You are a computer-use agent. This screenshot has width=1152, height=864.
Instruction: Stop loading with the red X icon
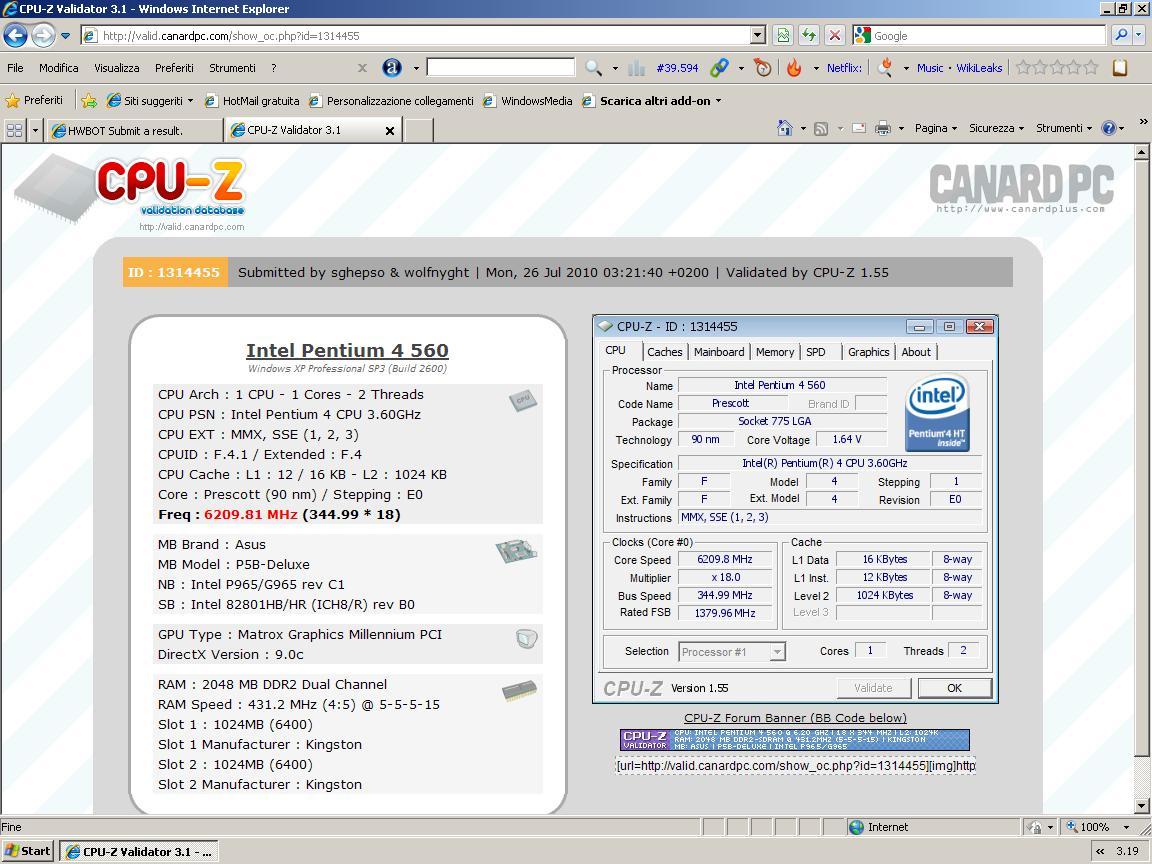pos(835,35)
